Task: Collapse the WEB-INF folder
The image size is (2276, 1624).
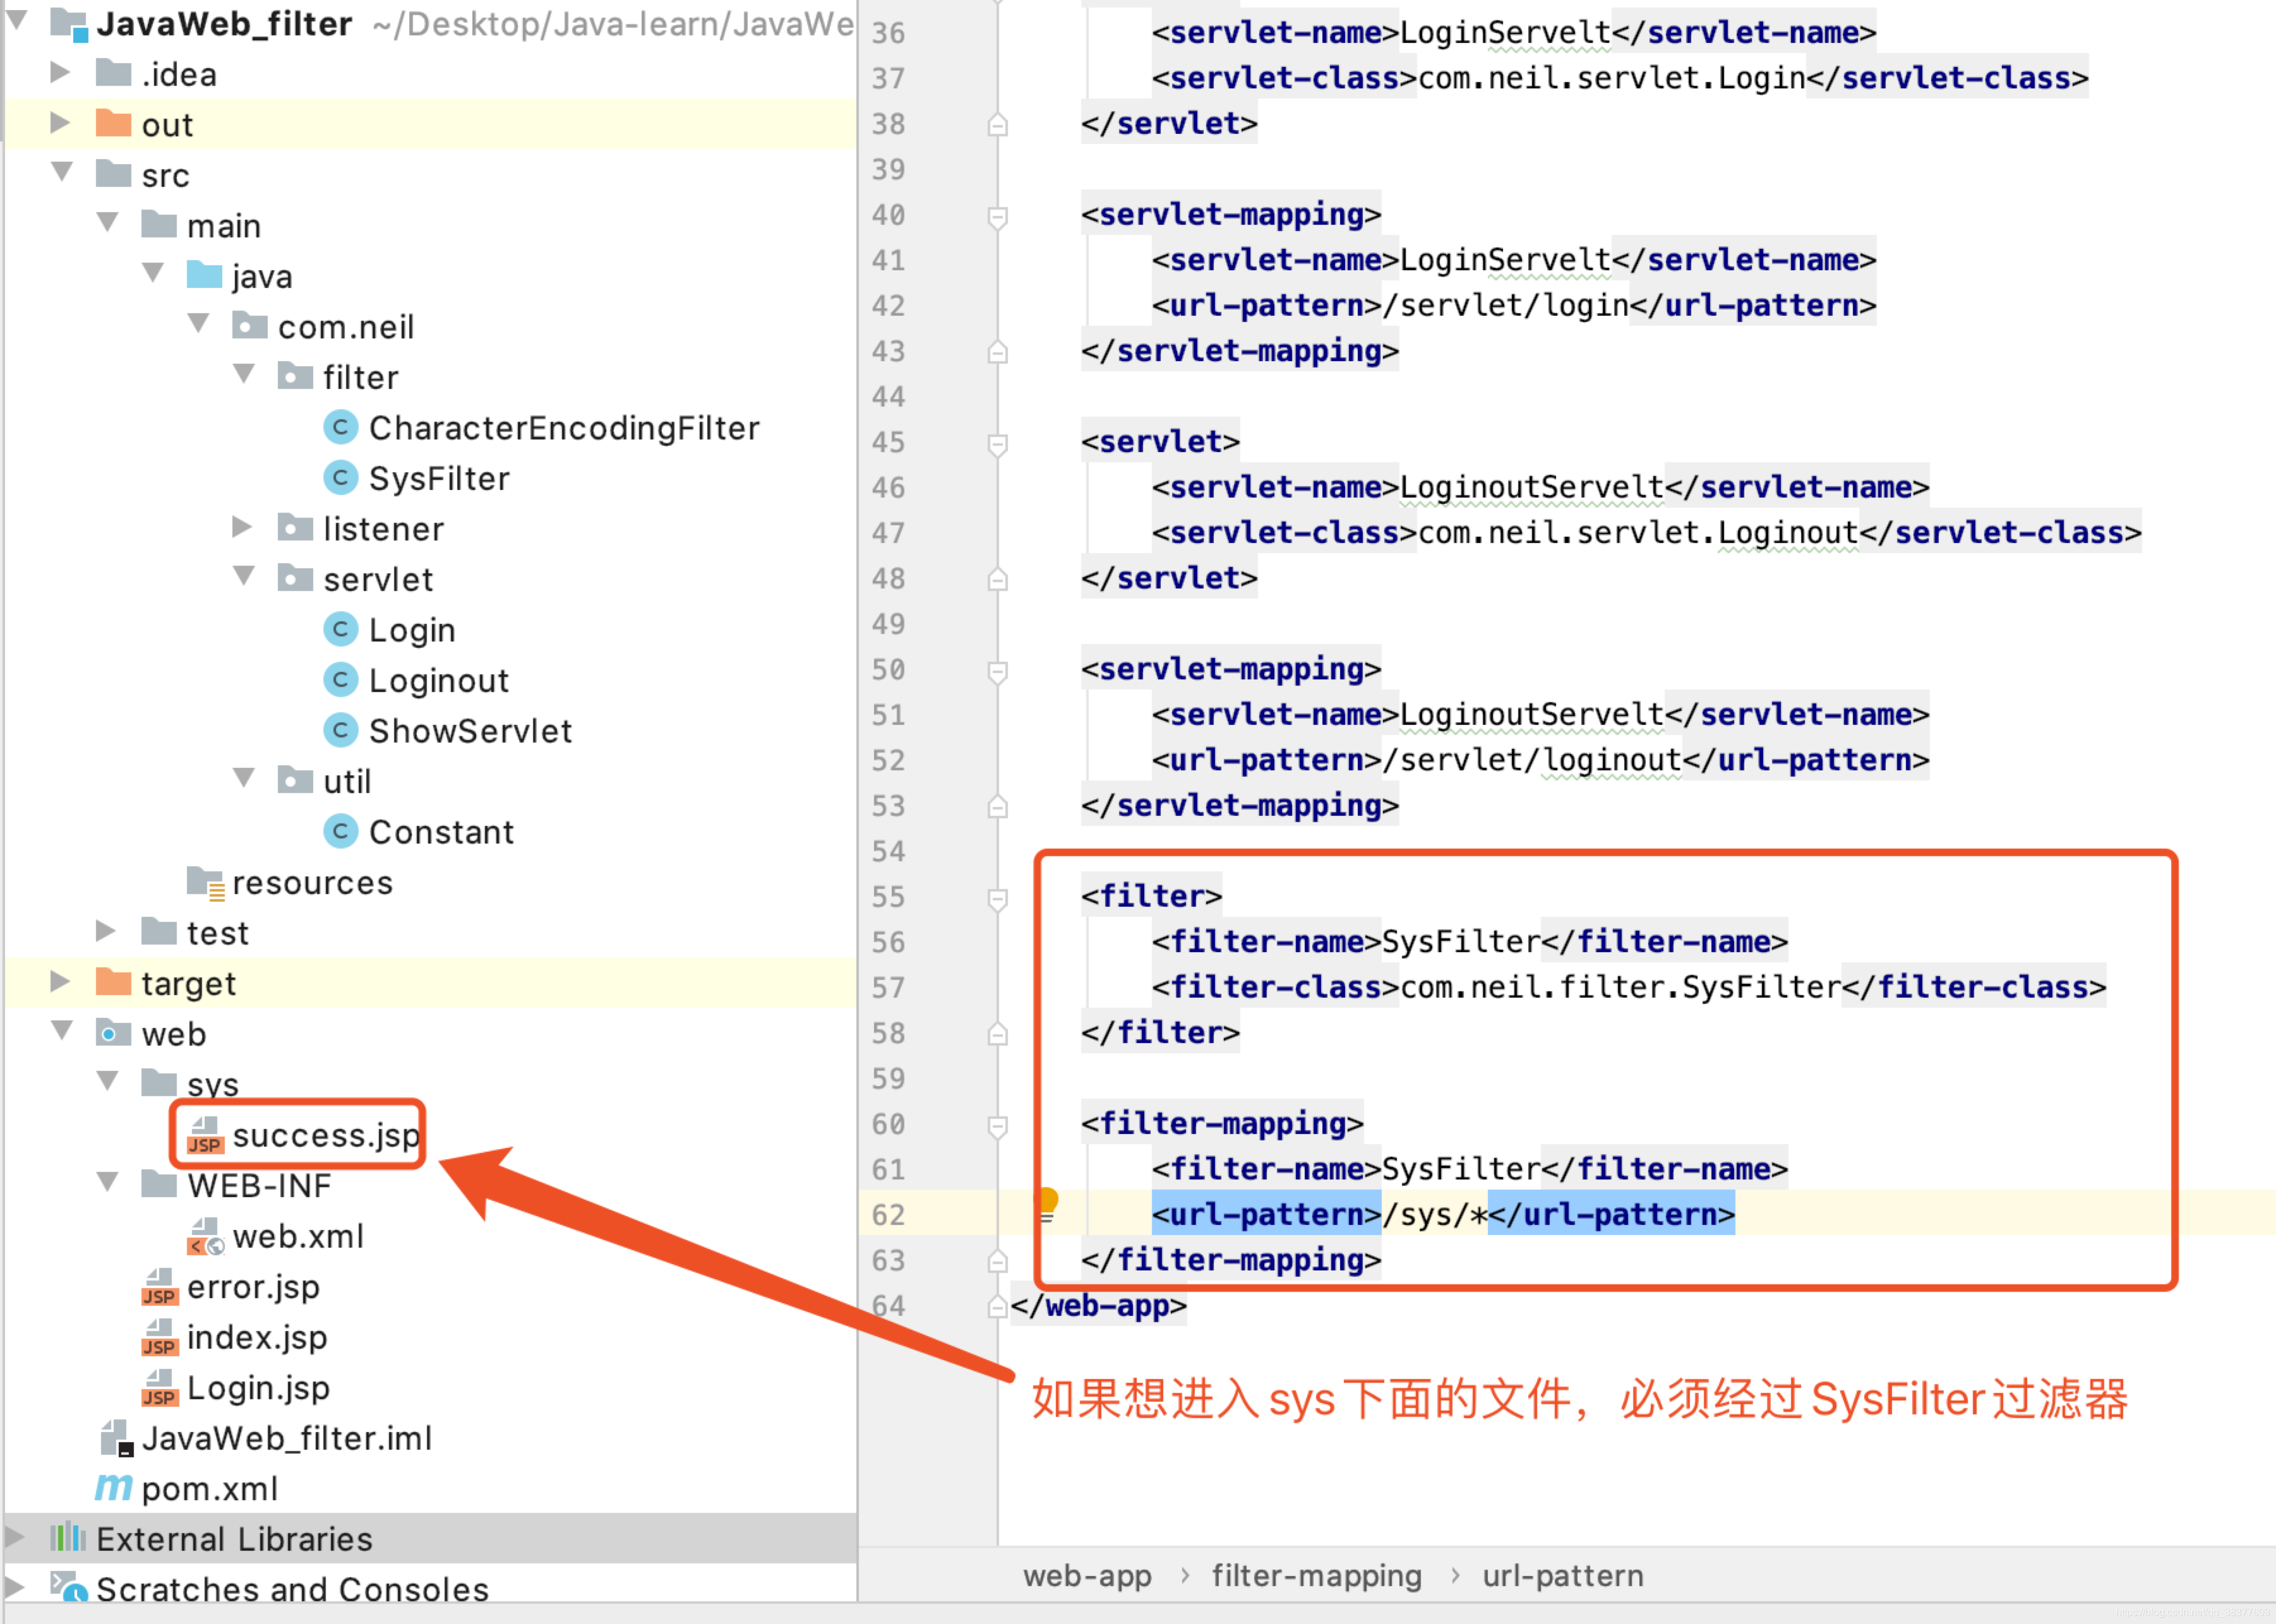Action: point(107,1181)
